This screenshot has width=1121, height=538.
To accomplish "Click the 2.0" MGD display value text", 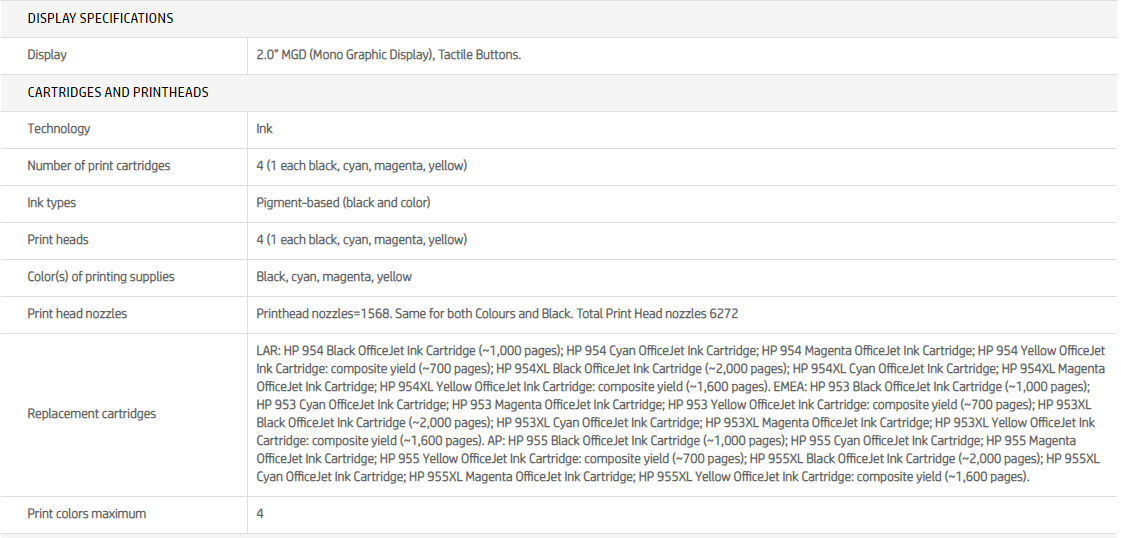I will coord(388,55).
